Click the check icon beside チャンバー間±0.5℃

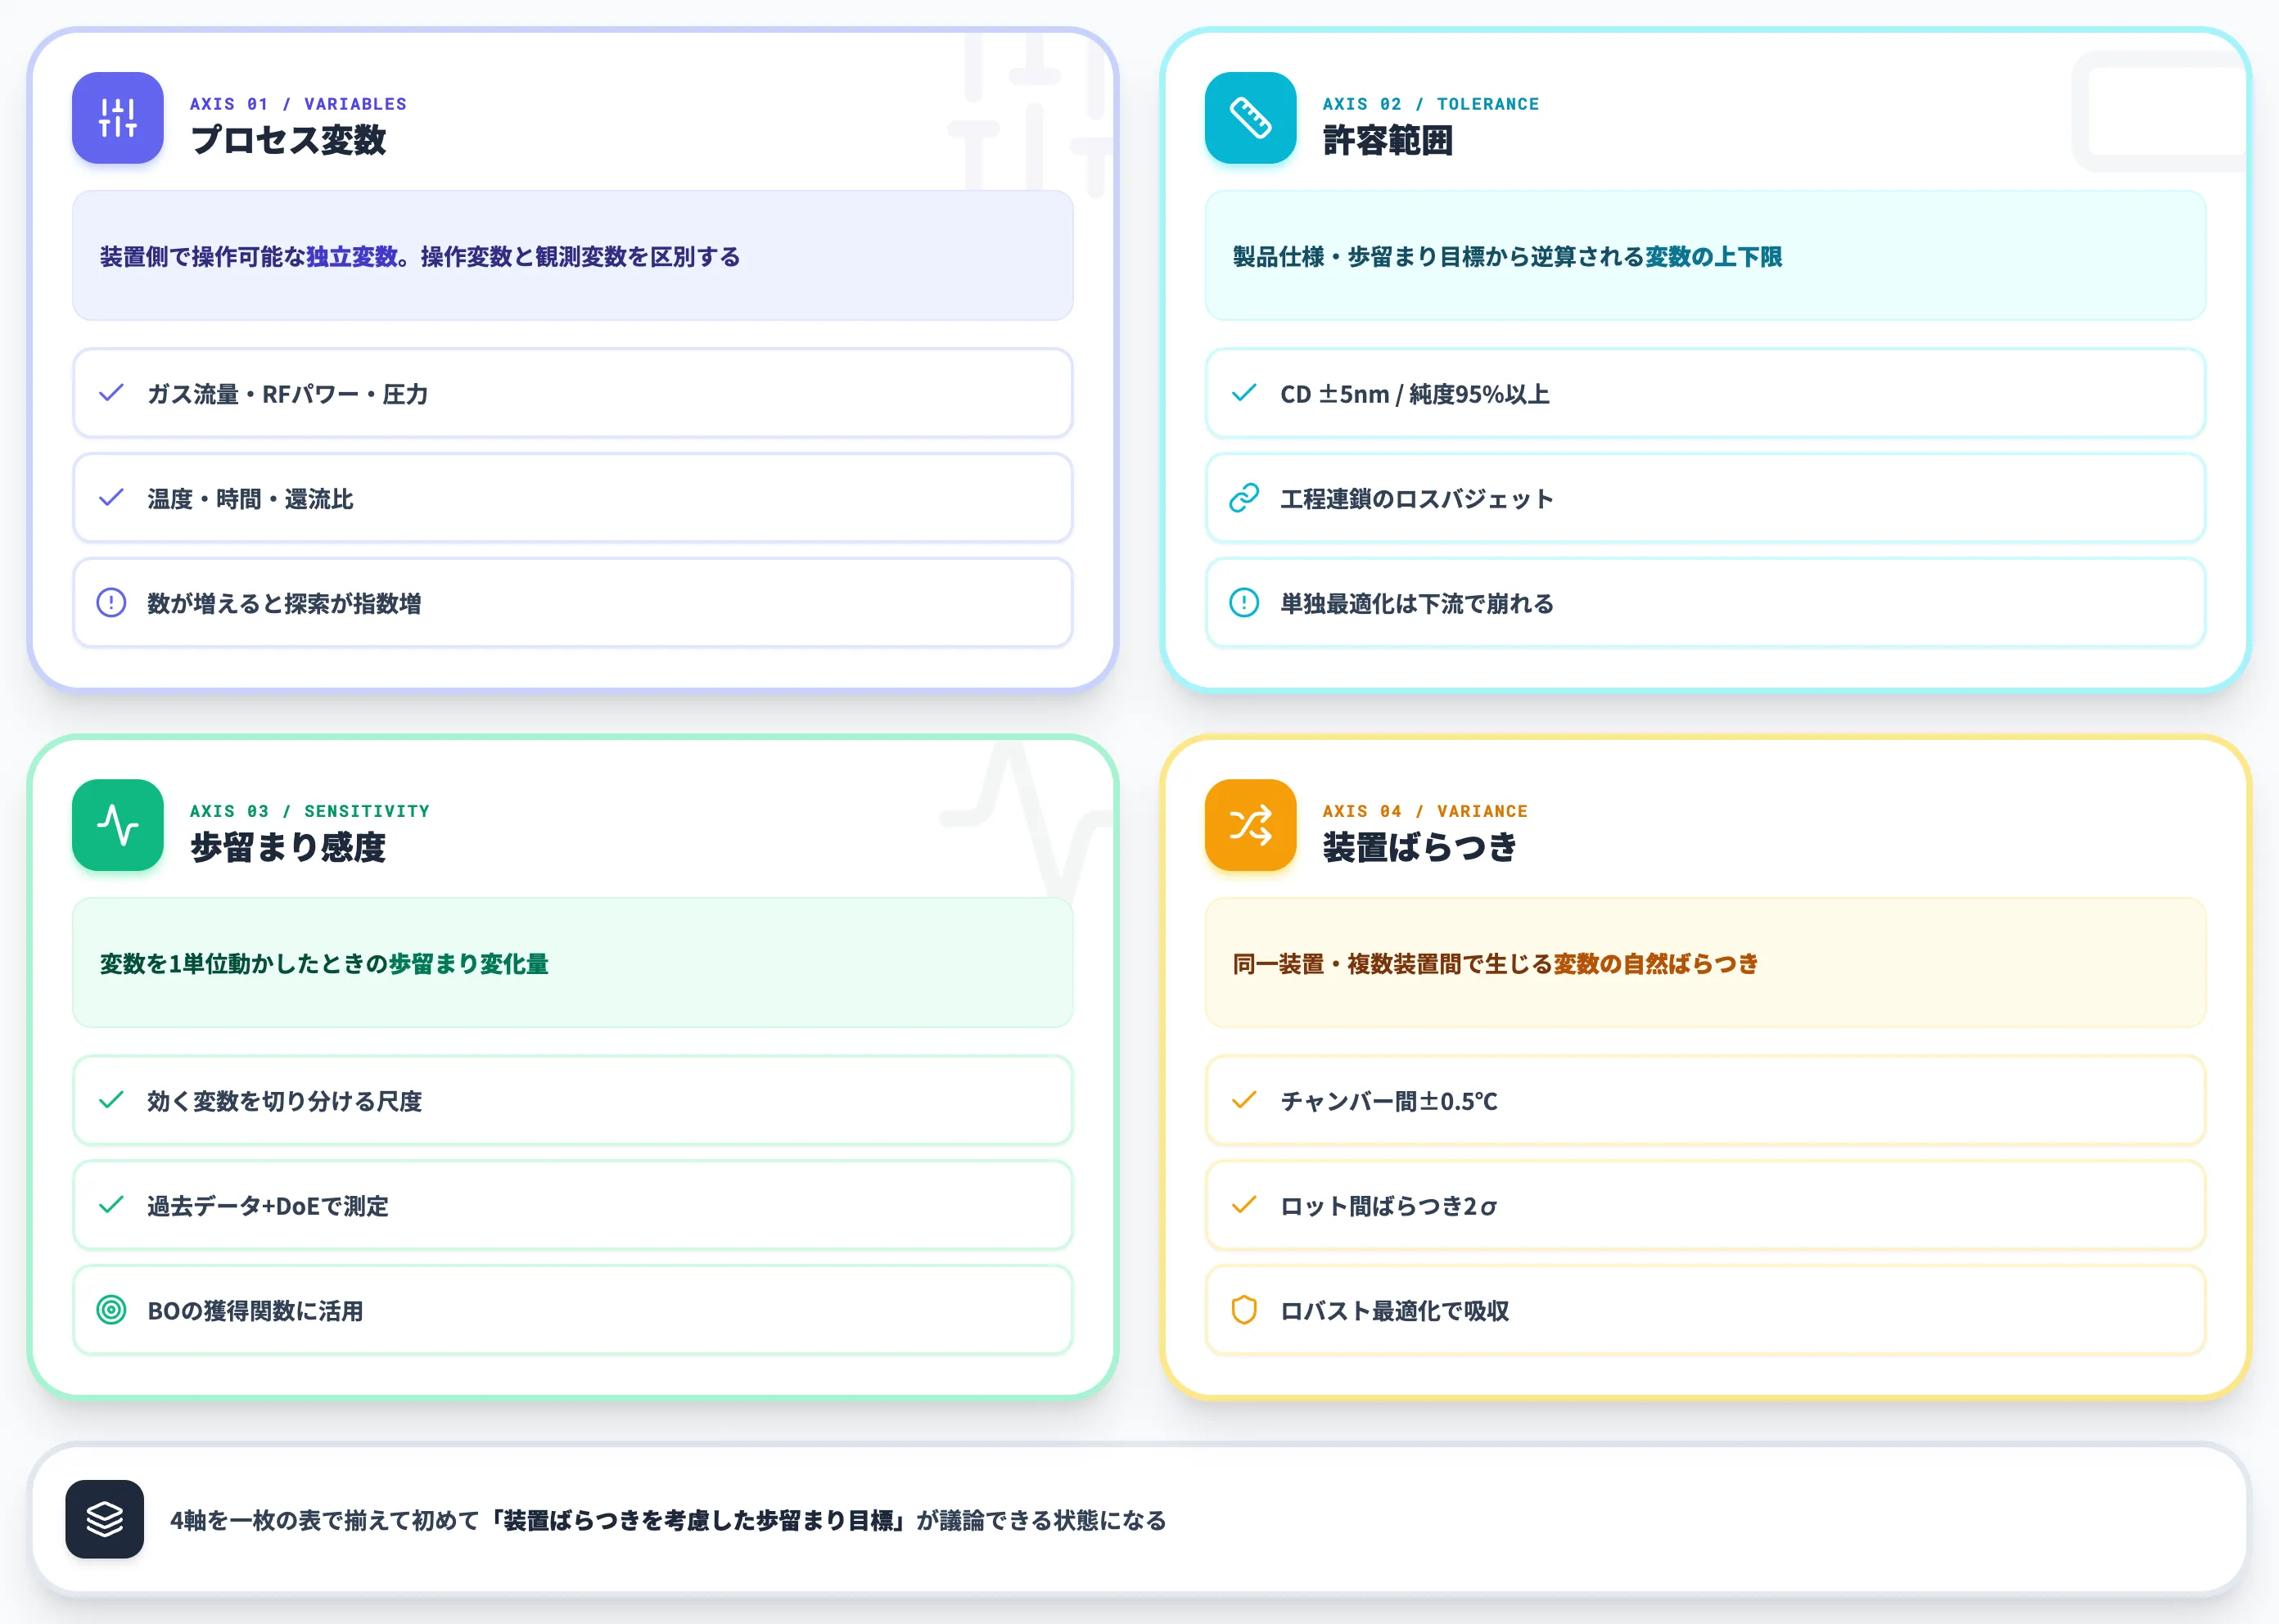pos(1244,1100)
